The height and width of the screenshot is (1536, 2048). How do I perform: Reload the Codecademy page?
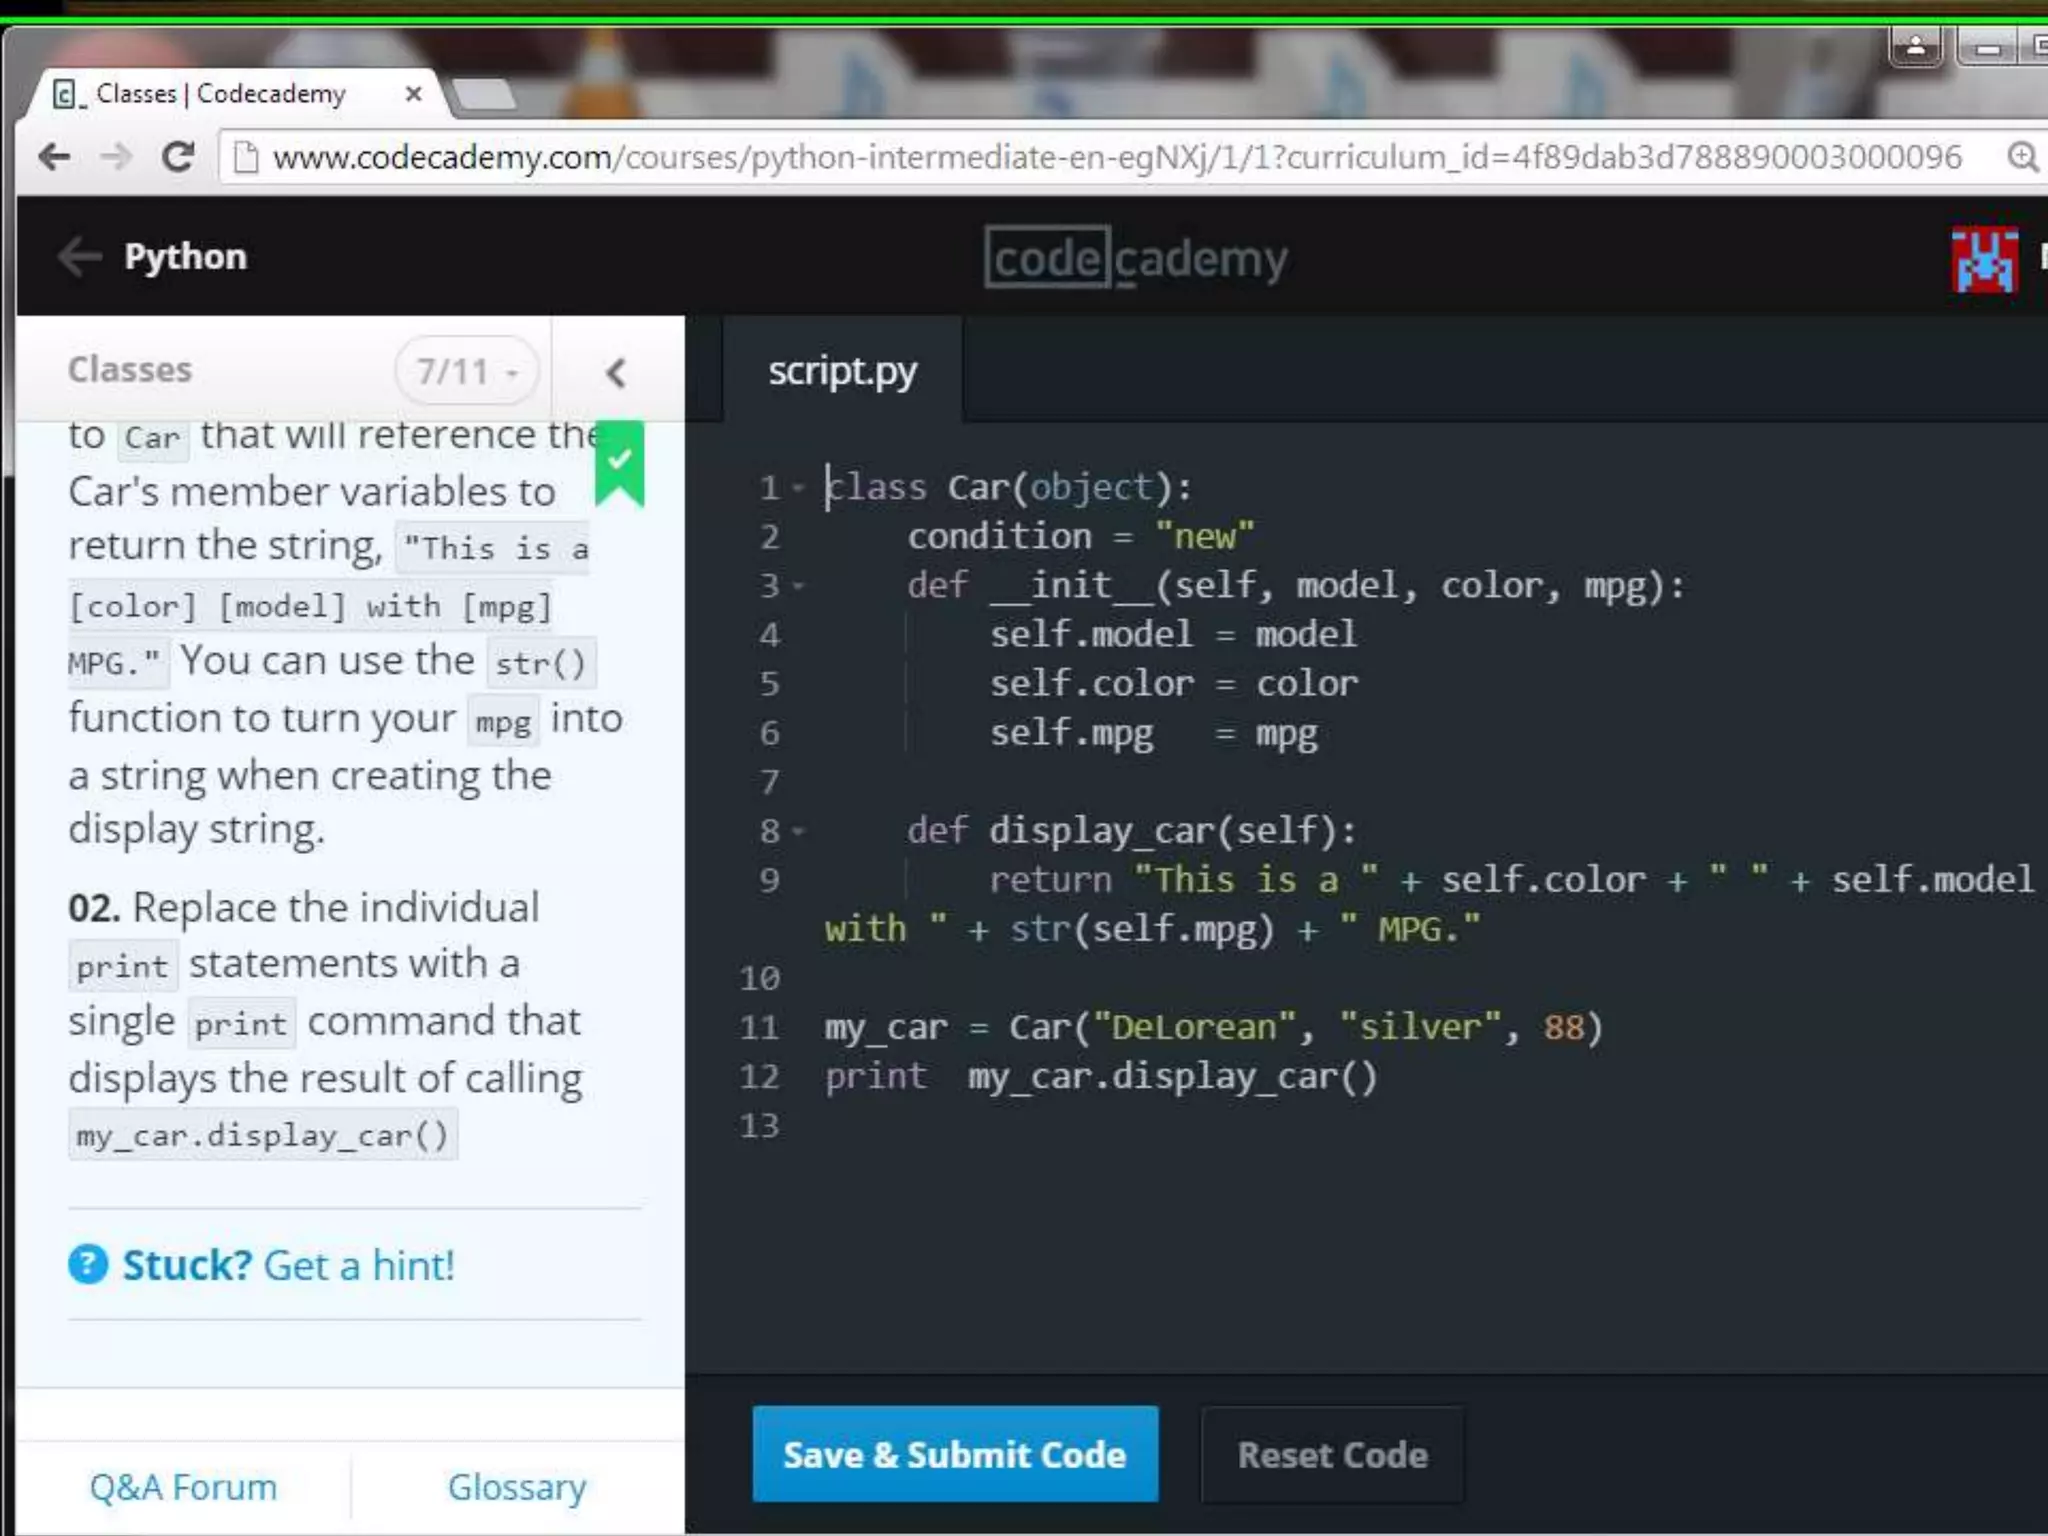point(178,157)
